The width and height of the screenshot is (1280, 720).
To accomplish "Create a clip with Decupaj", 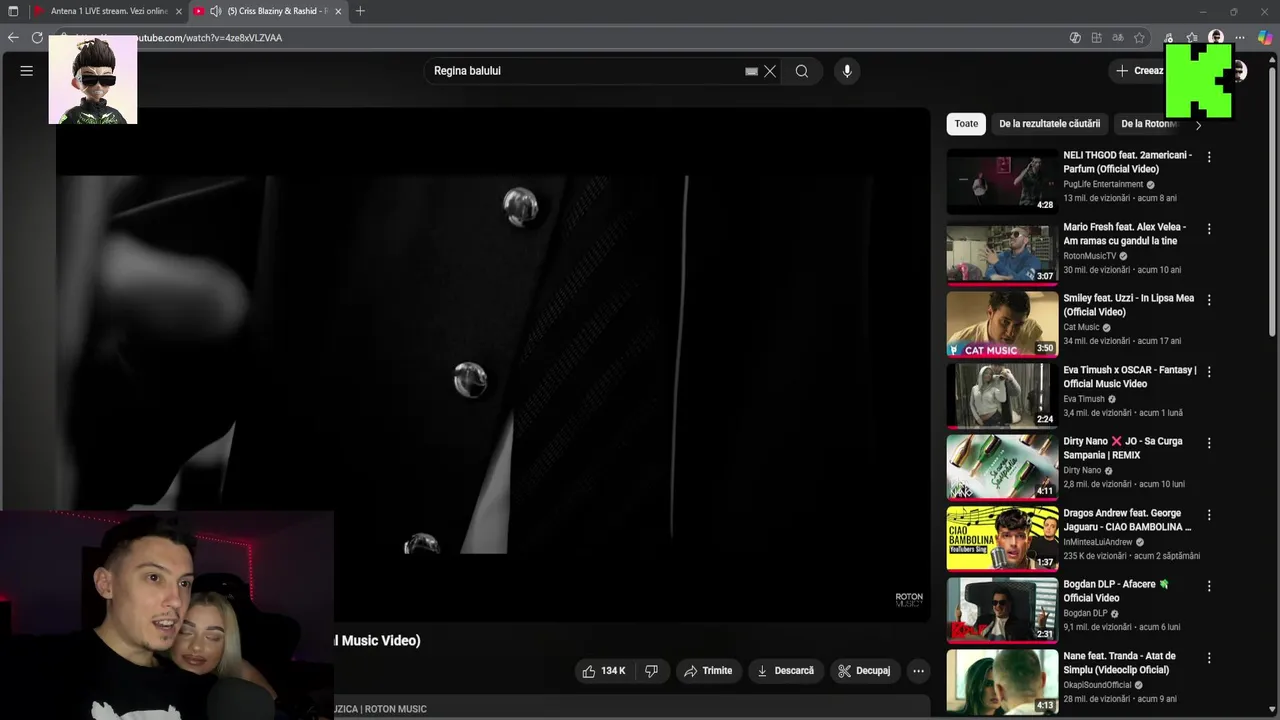I will [x=865, y=671].
